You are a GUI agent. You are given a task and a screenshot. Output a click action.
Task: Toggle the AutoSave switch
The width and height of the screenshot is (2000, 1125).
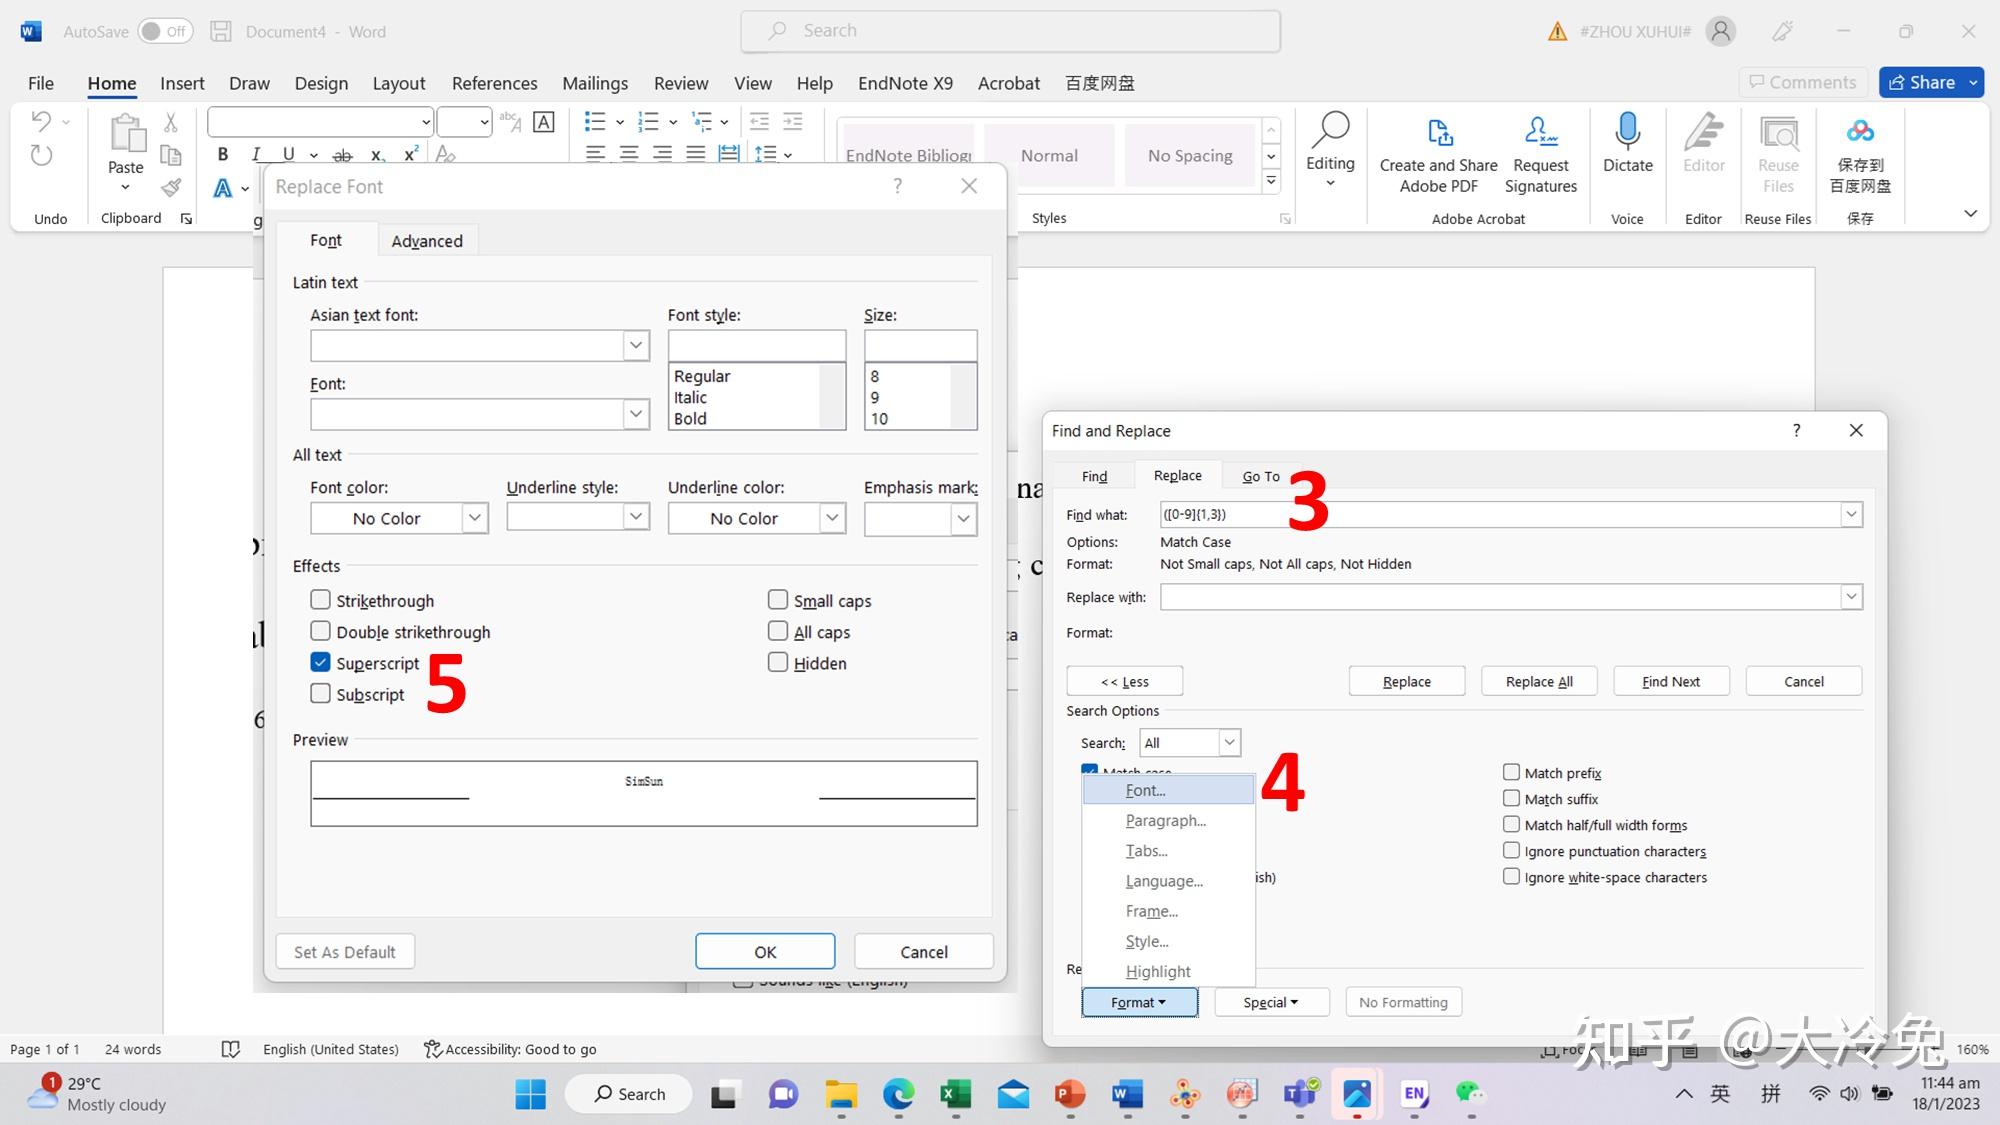[x=164, y=31]
